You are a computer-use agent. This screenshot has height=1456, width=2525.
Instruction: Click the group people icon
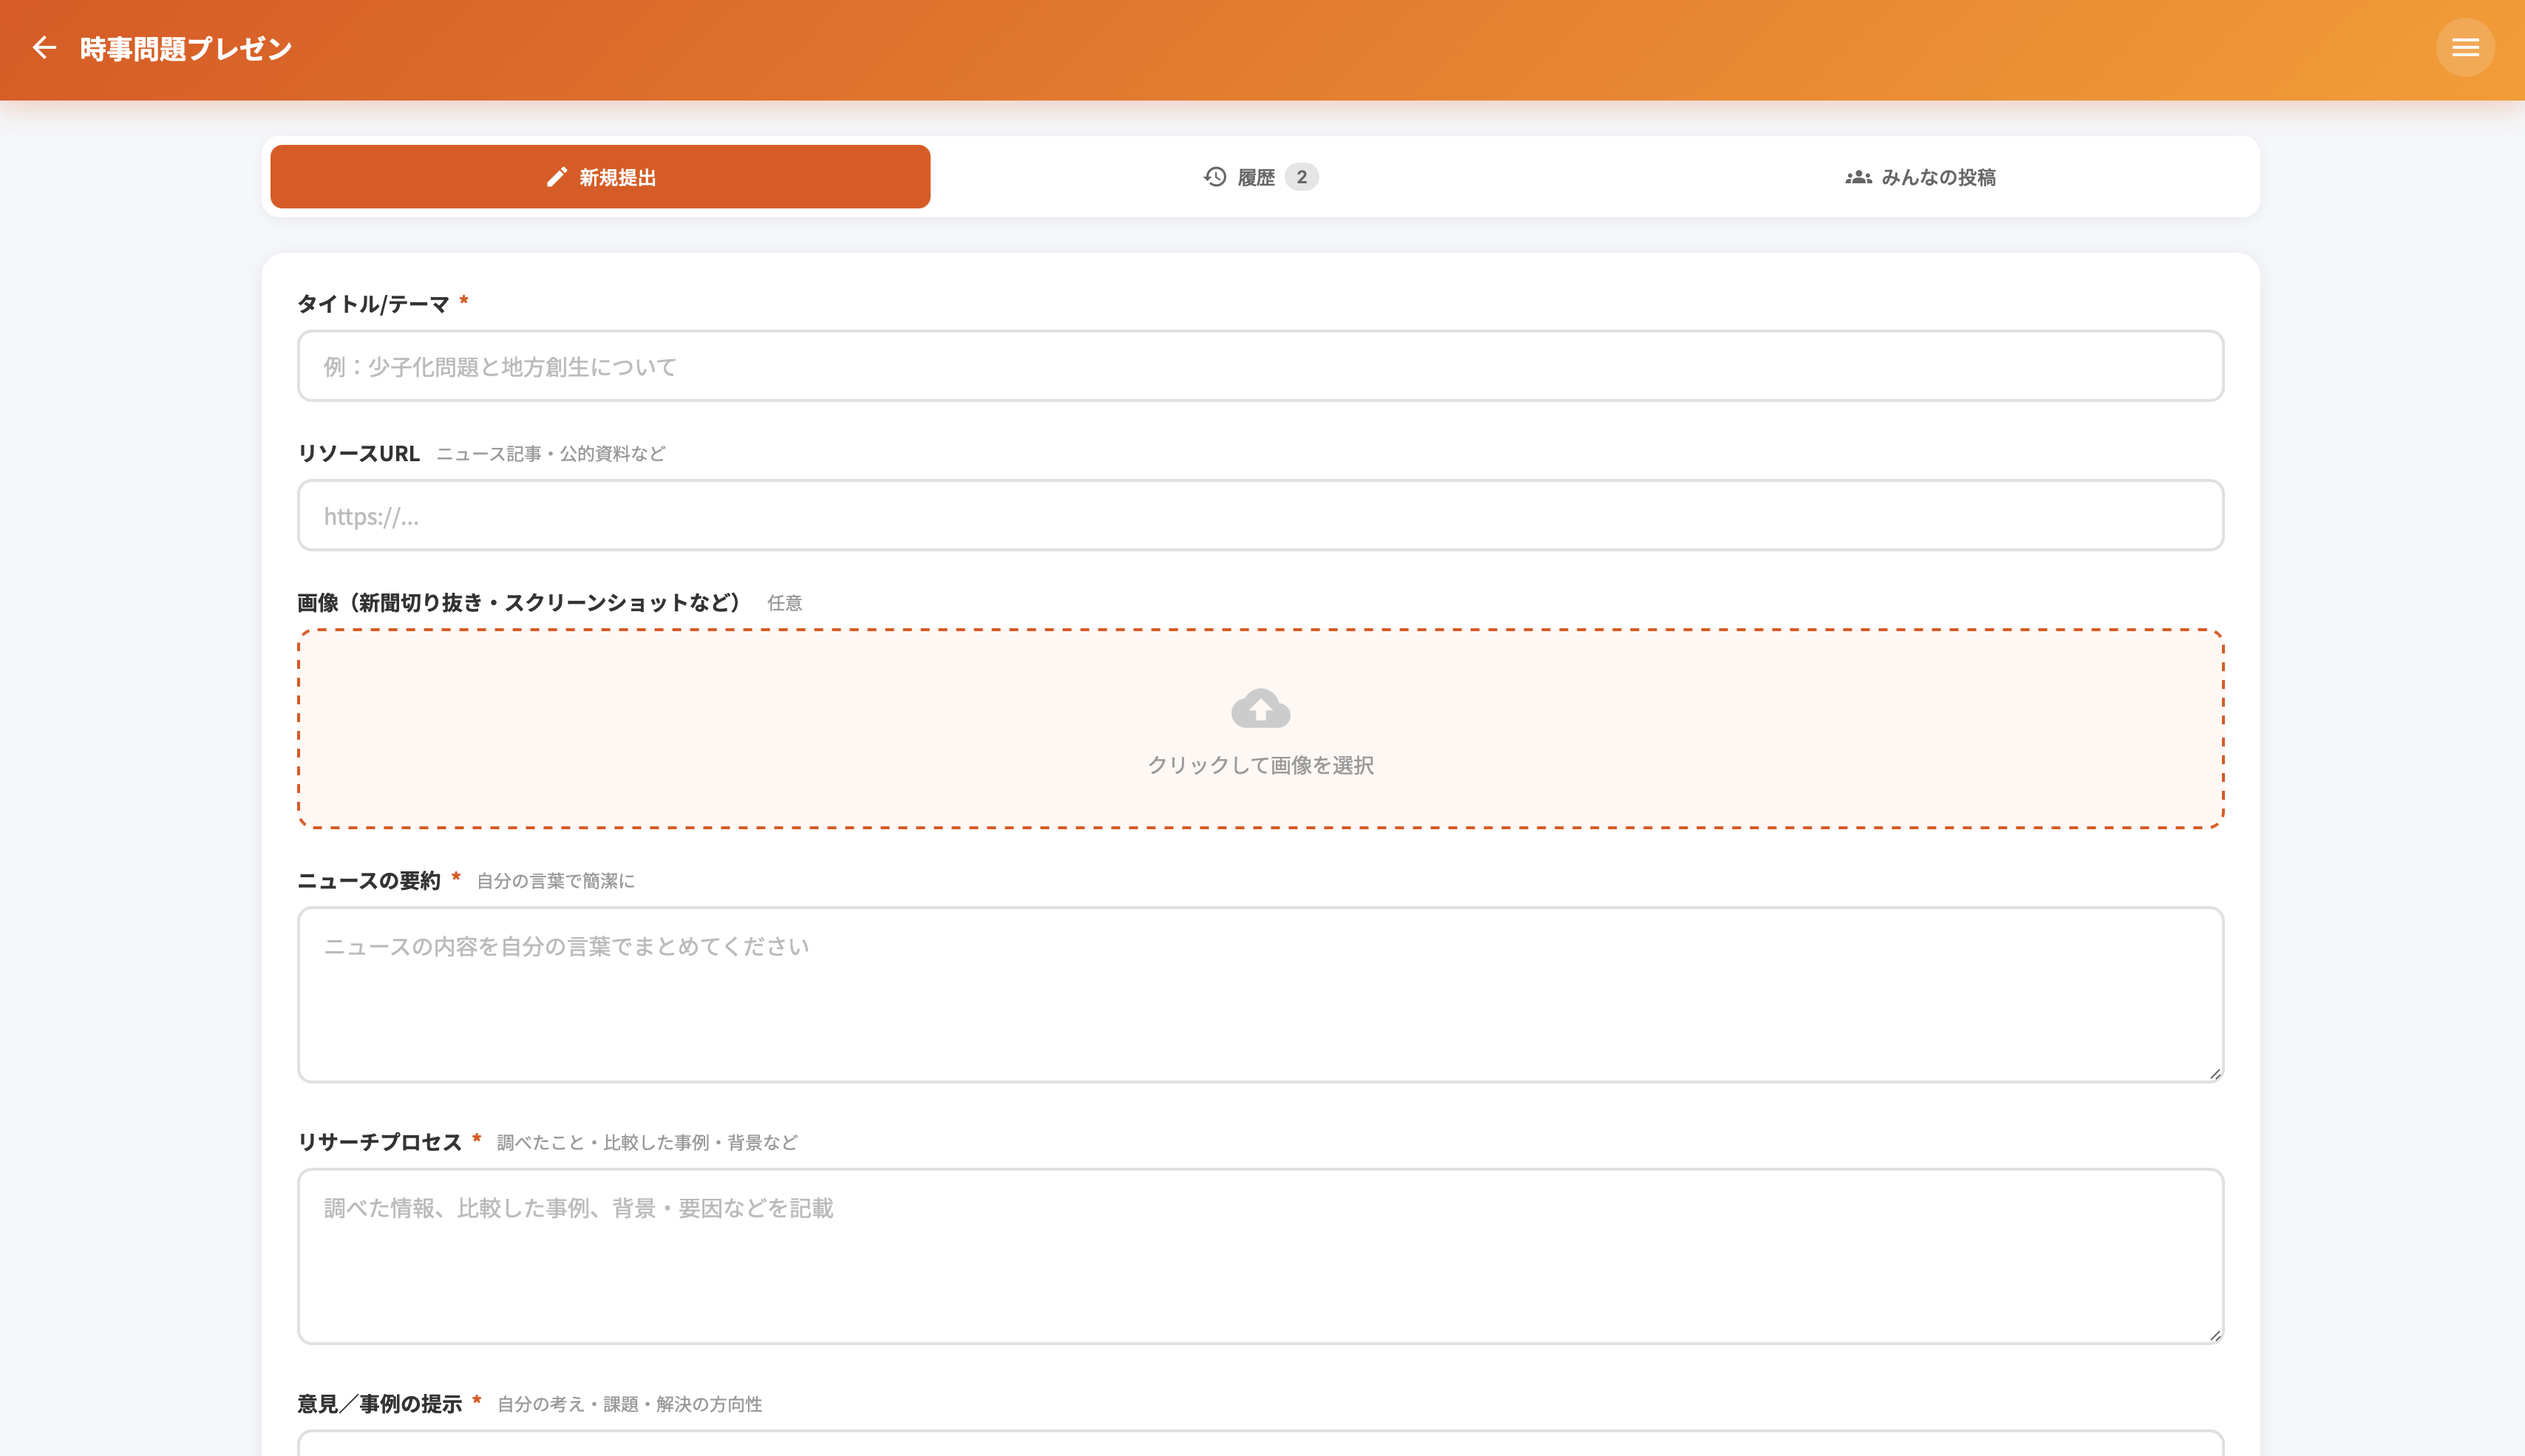tap(1858, 177)
